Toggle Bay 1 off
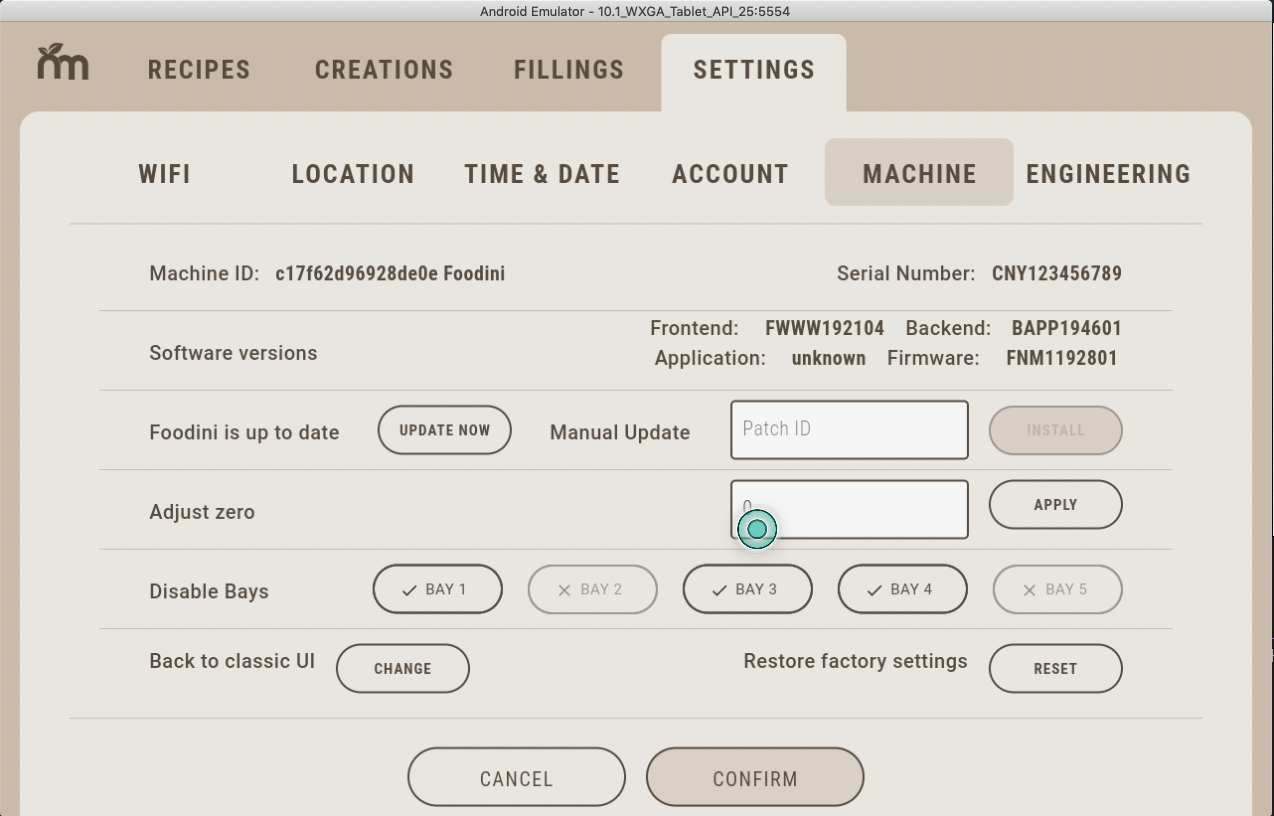The height and width of the screenshot is (816, 1274). click(437, 589)
